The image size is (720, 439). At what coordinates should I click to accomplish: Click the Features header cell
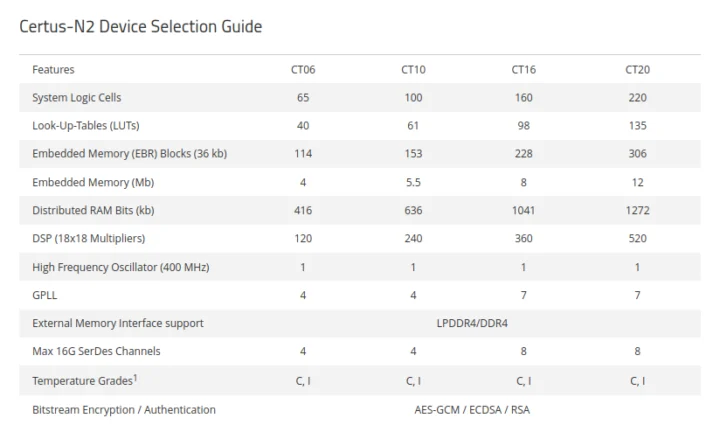(x=53, y=70)
